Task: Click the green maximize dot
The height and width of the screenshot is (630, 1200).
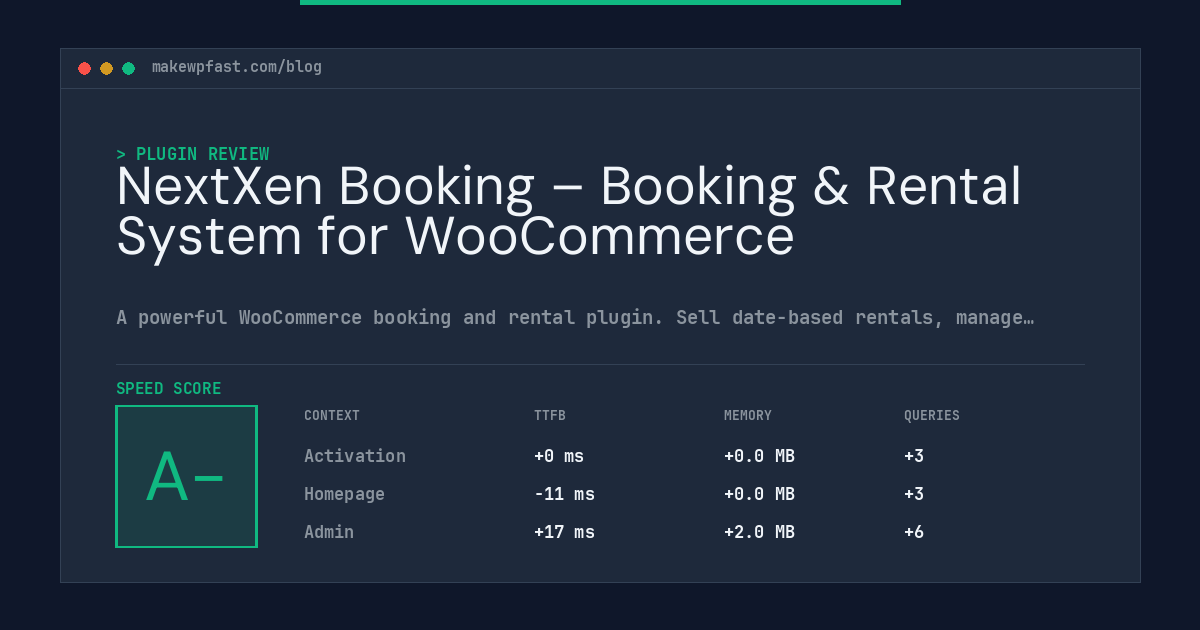Action: tap(129, 68)
